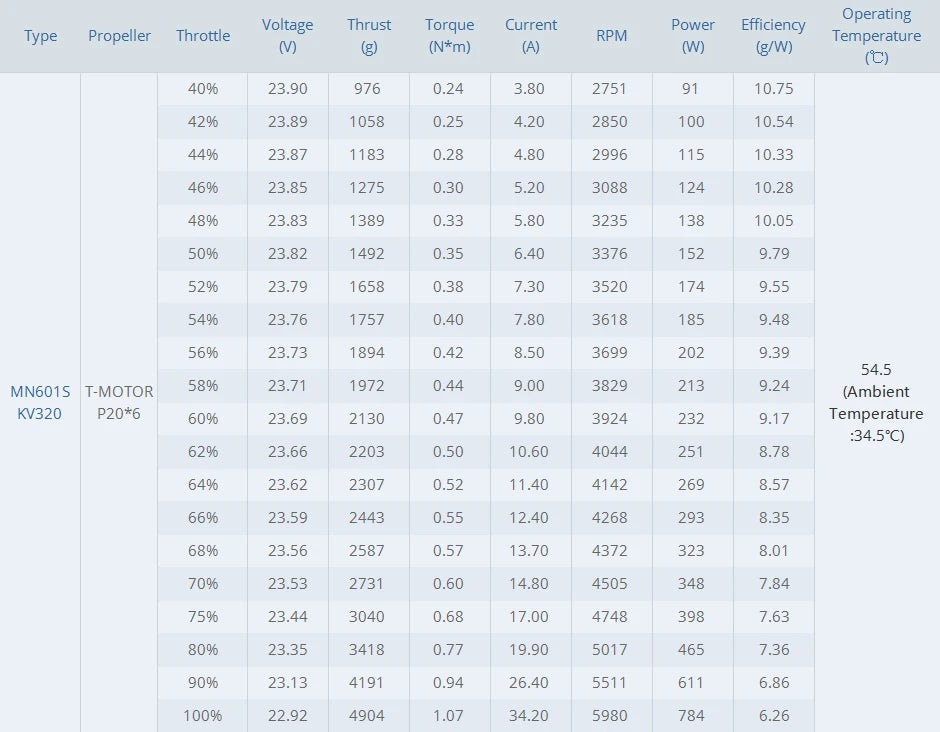Click the Propeller column header
The height and width of the screenshot is (732, 940).
(119, 36)
